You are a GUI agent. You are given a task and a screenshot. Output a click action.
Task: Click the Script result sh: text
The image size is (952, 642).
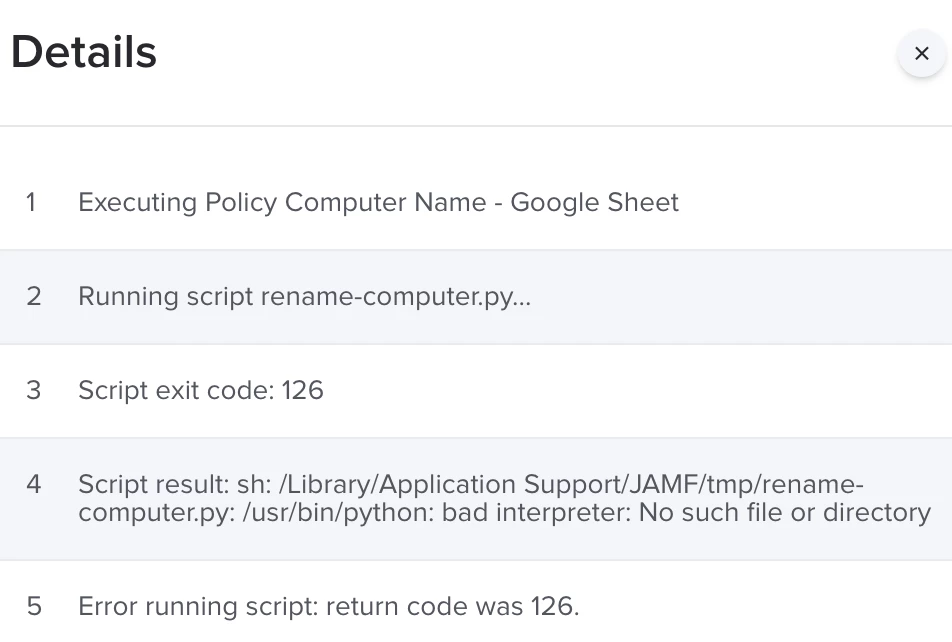175,484
